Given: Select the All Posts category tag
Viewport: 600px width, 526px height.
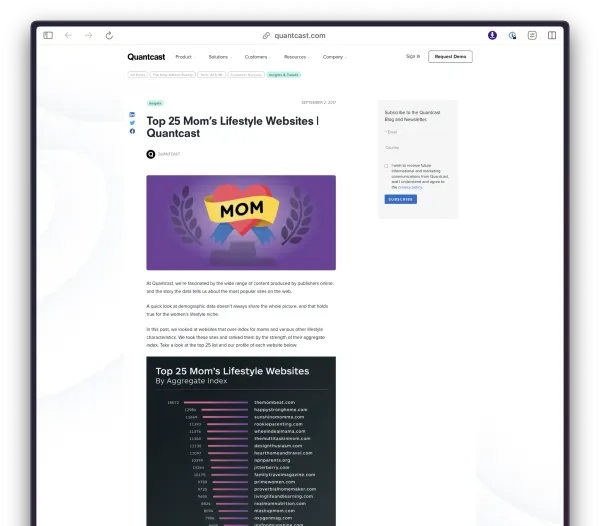Looking at the screenshot, I should [x=138, y=75].
